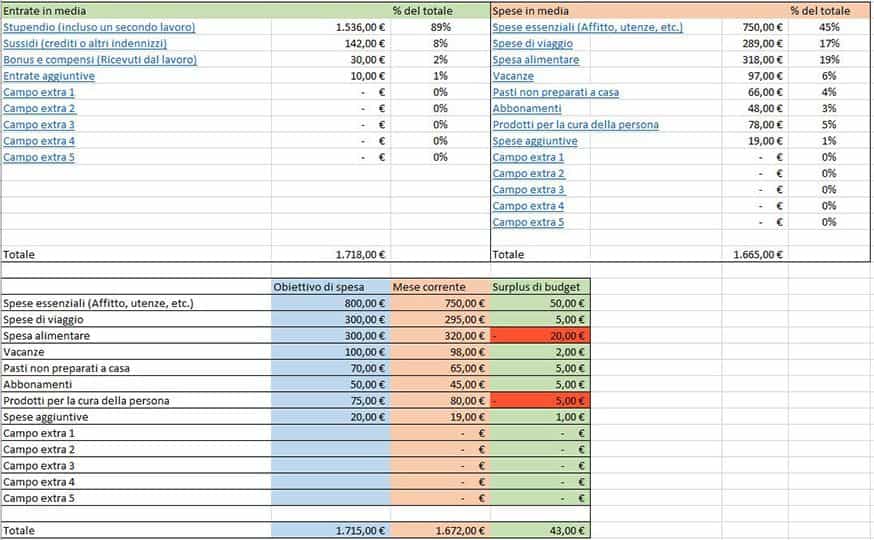Open the Spese essenziali link in Spese in media
The width and height of the screenshot is (874, 540).
click(x=587, y=27)
